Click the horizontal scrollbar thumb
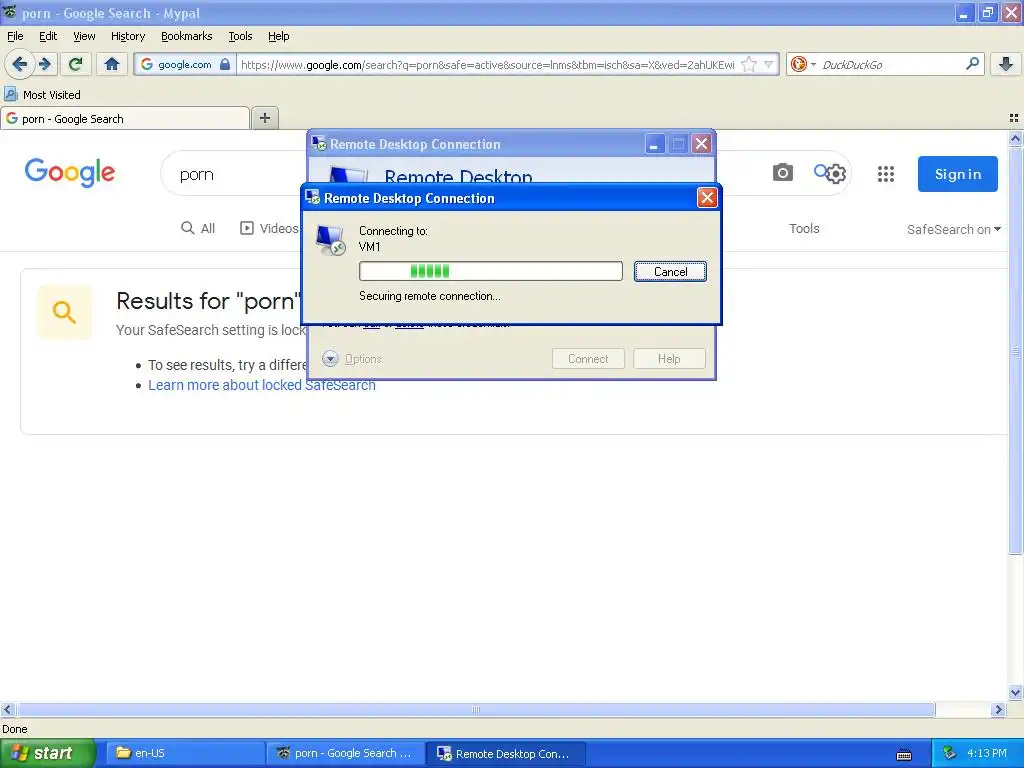 pyautogui.click(x=476, y=709)
